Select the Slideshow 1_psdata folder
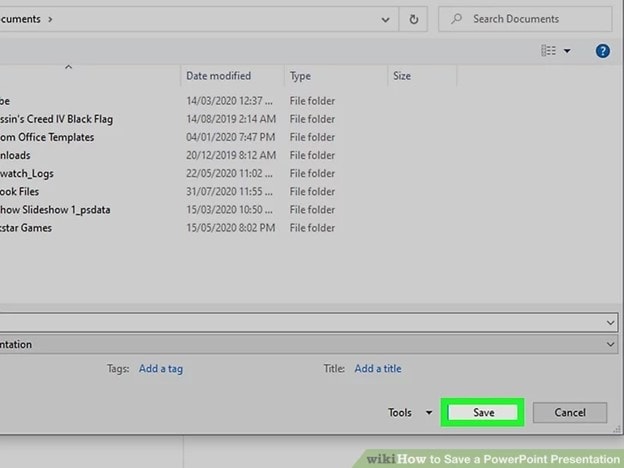624x468 pixels. [x=55, y=210]
